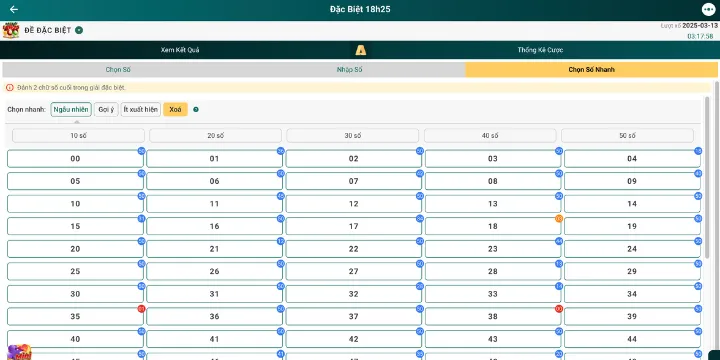720x360 pixels.
Task: Open Xem Kết Quả tab
Action: [180, 50]
